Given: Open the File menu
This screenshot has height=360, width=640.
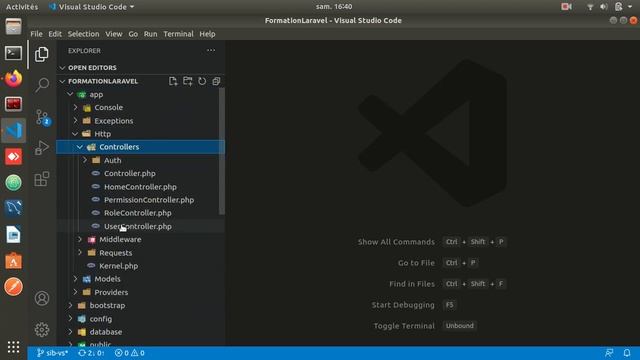Looking at the screenshot, I should click(x=36, y=34).
